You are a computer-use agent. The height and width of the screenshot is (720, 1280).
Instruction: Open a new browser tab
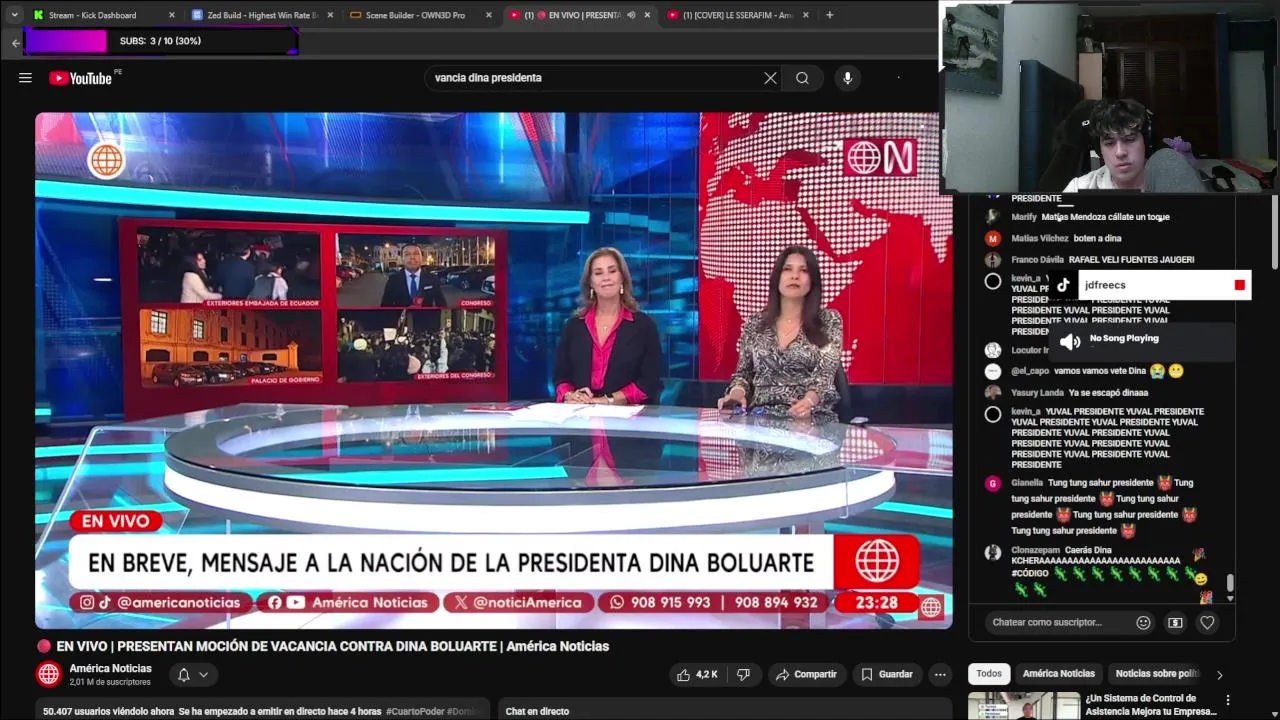[x=830, y=15]
